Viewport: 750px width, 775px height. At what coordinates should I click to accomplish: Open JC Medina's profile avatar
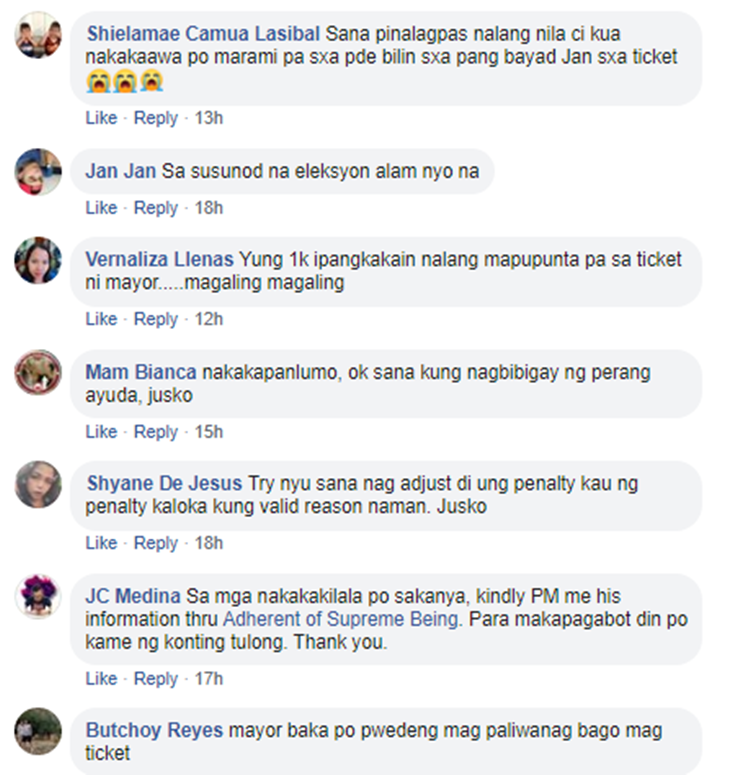pyautogui.click(x=38, y=597)
